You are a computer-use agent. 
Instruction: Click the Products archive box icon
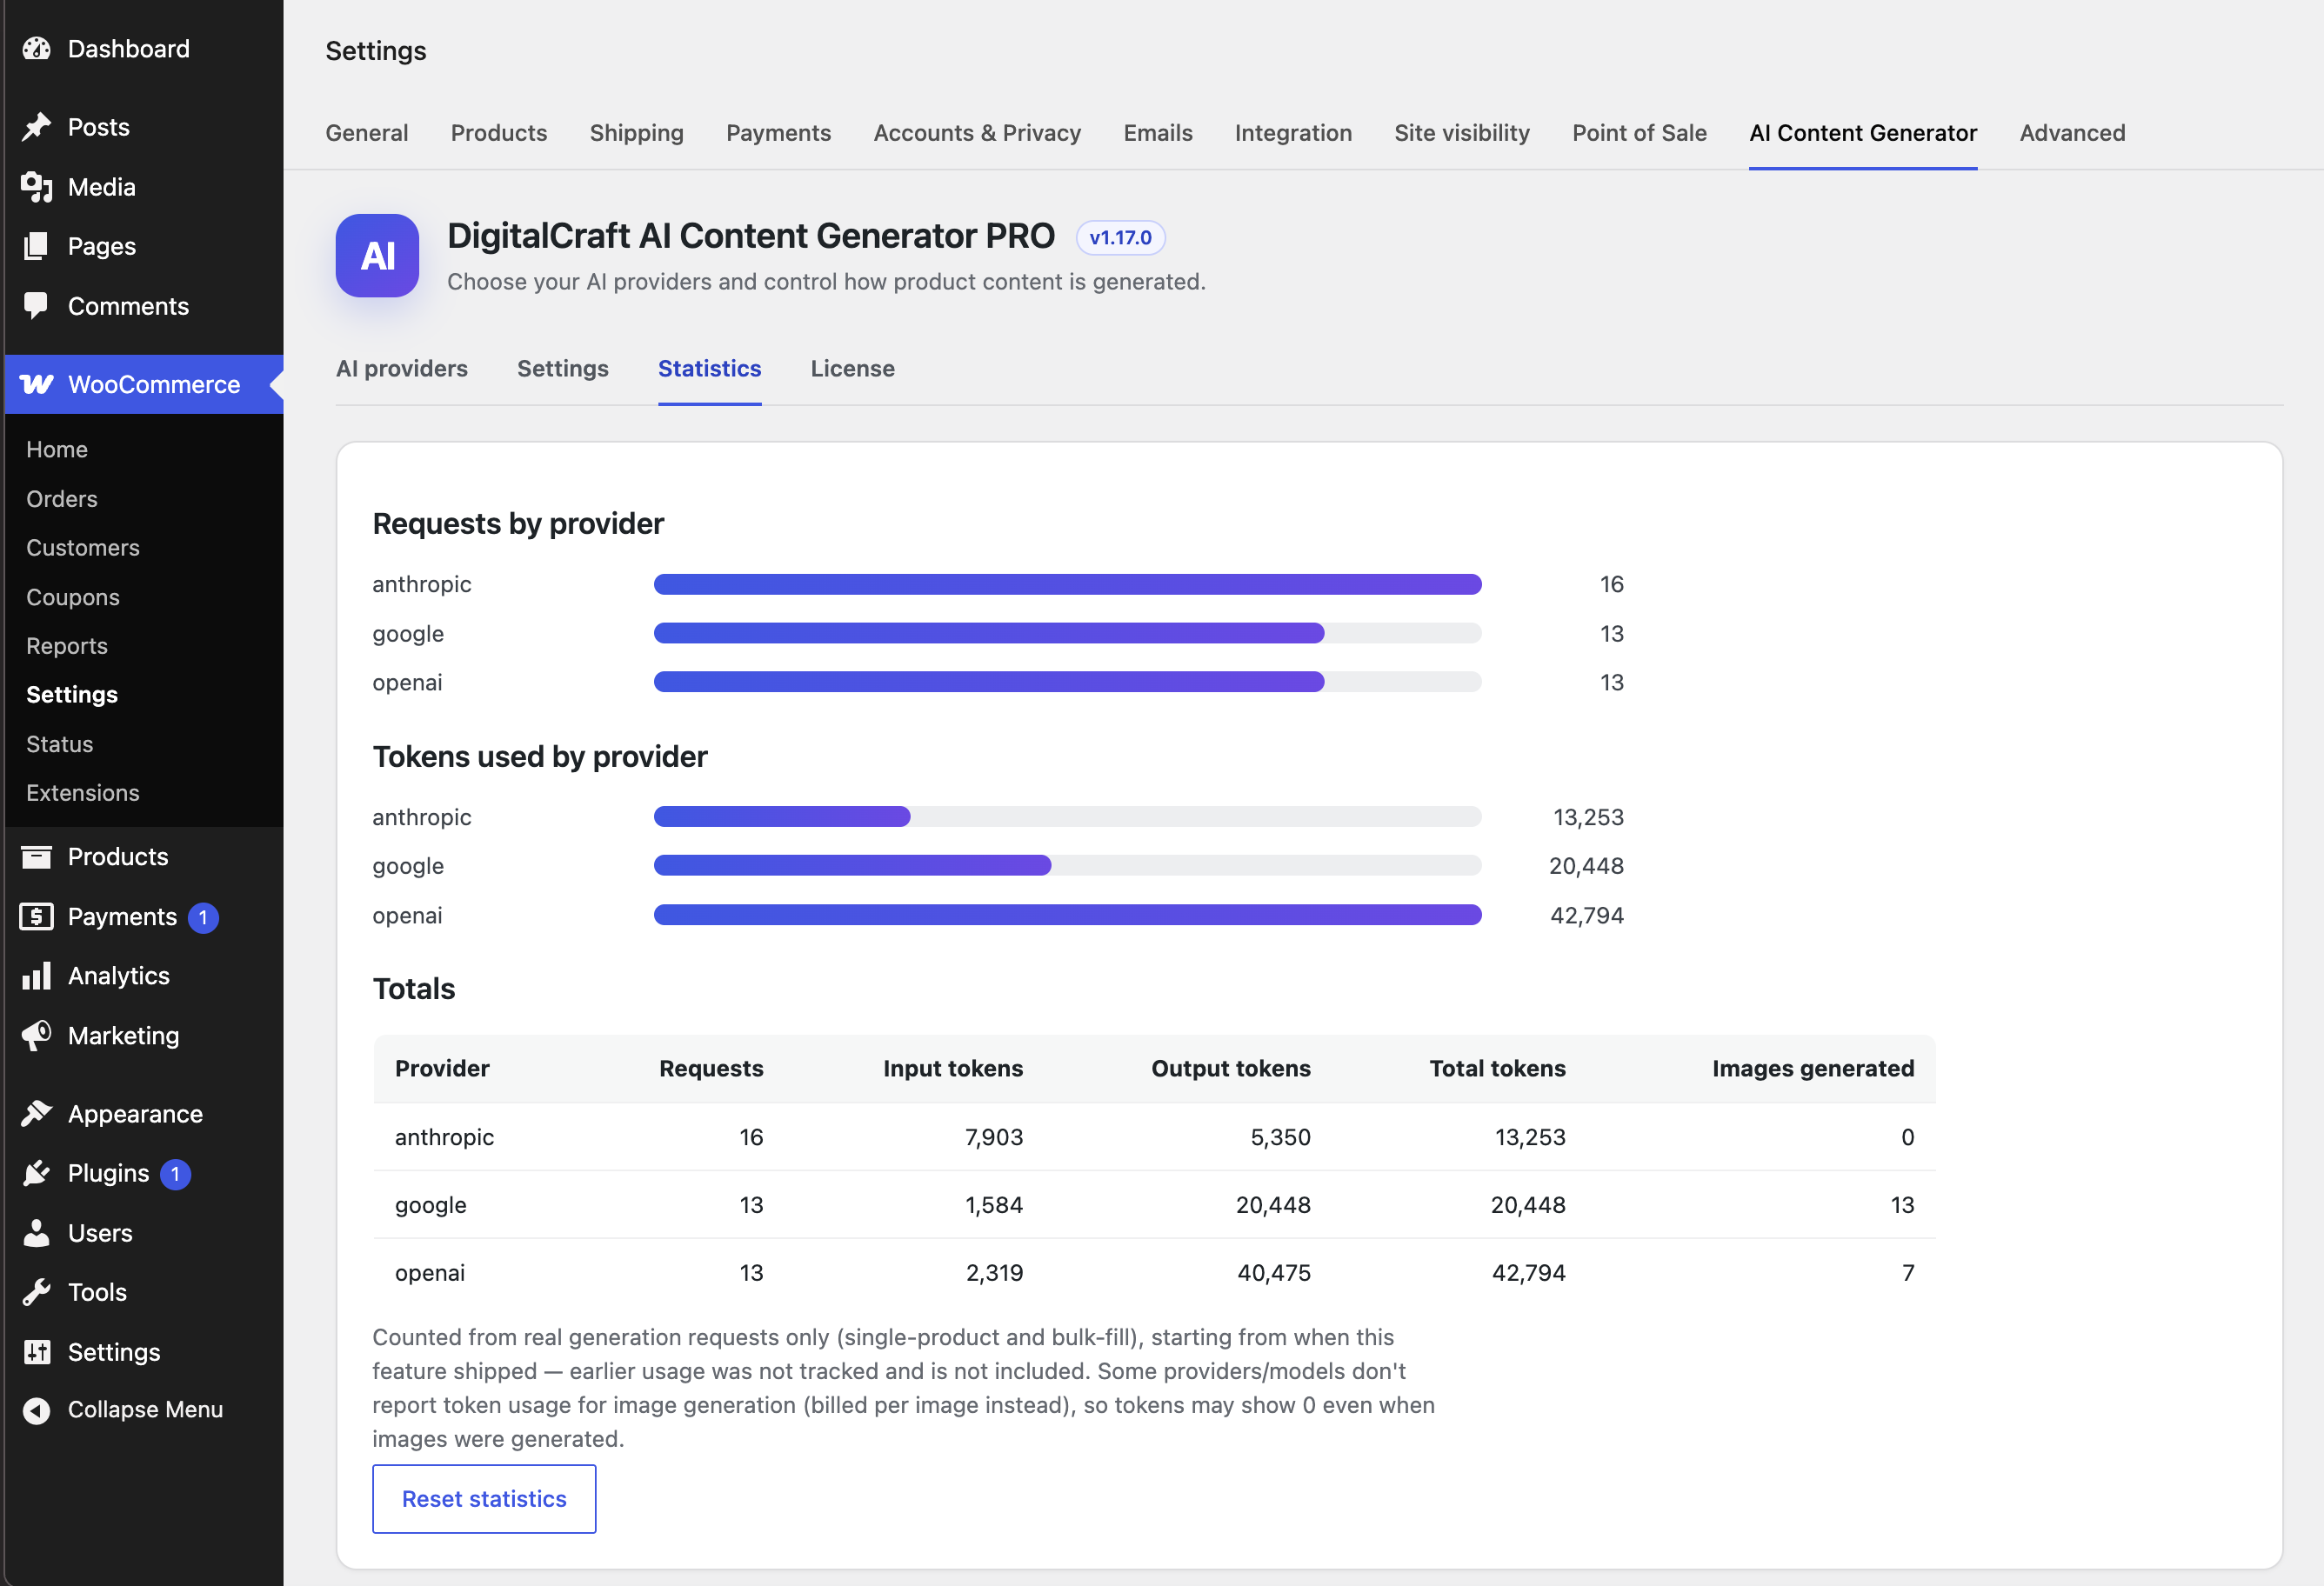pyautogui.click(x=37, y=857)
